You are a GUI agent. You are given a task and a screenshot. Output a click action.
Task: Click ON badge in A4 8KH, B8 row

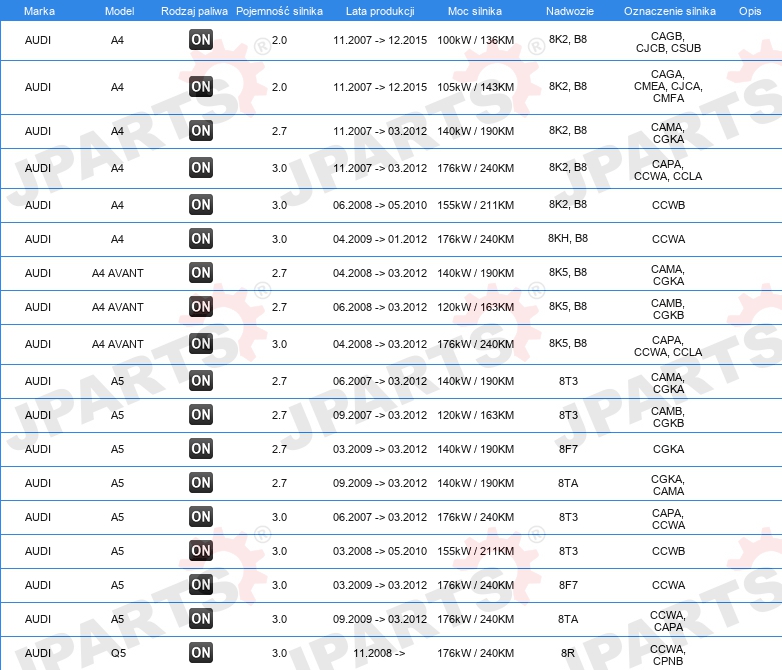(x=201, y=238)
